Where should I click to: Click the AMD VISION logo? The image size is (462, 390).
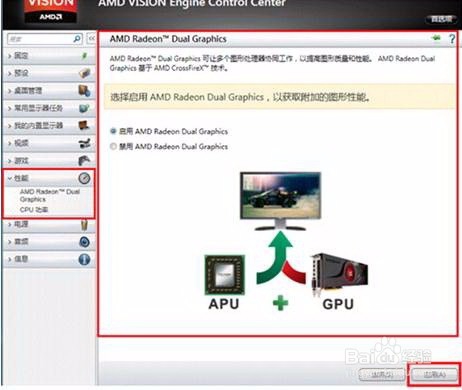point(51,10)
